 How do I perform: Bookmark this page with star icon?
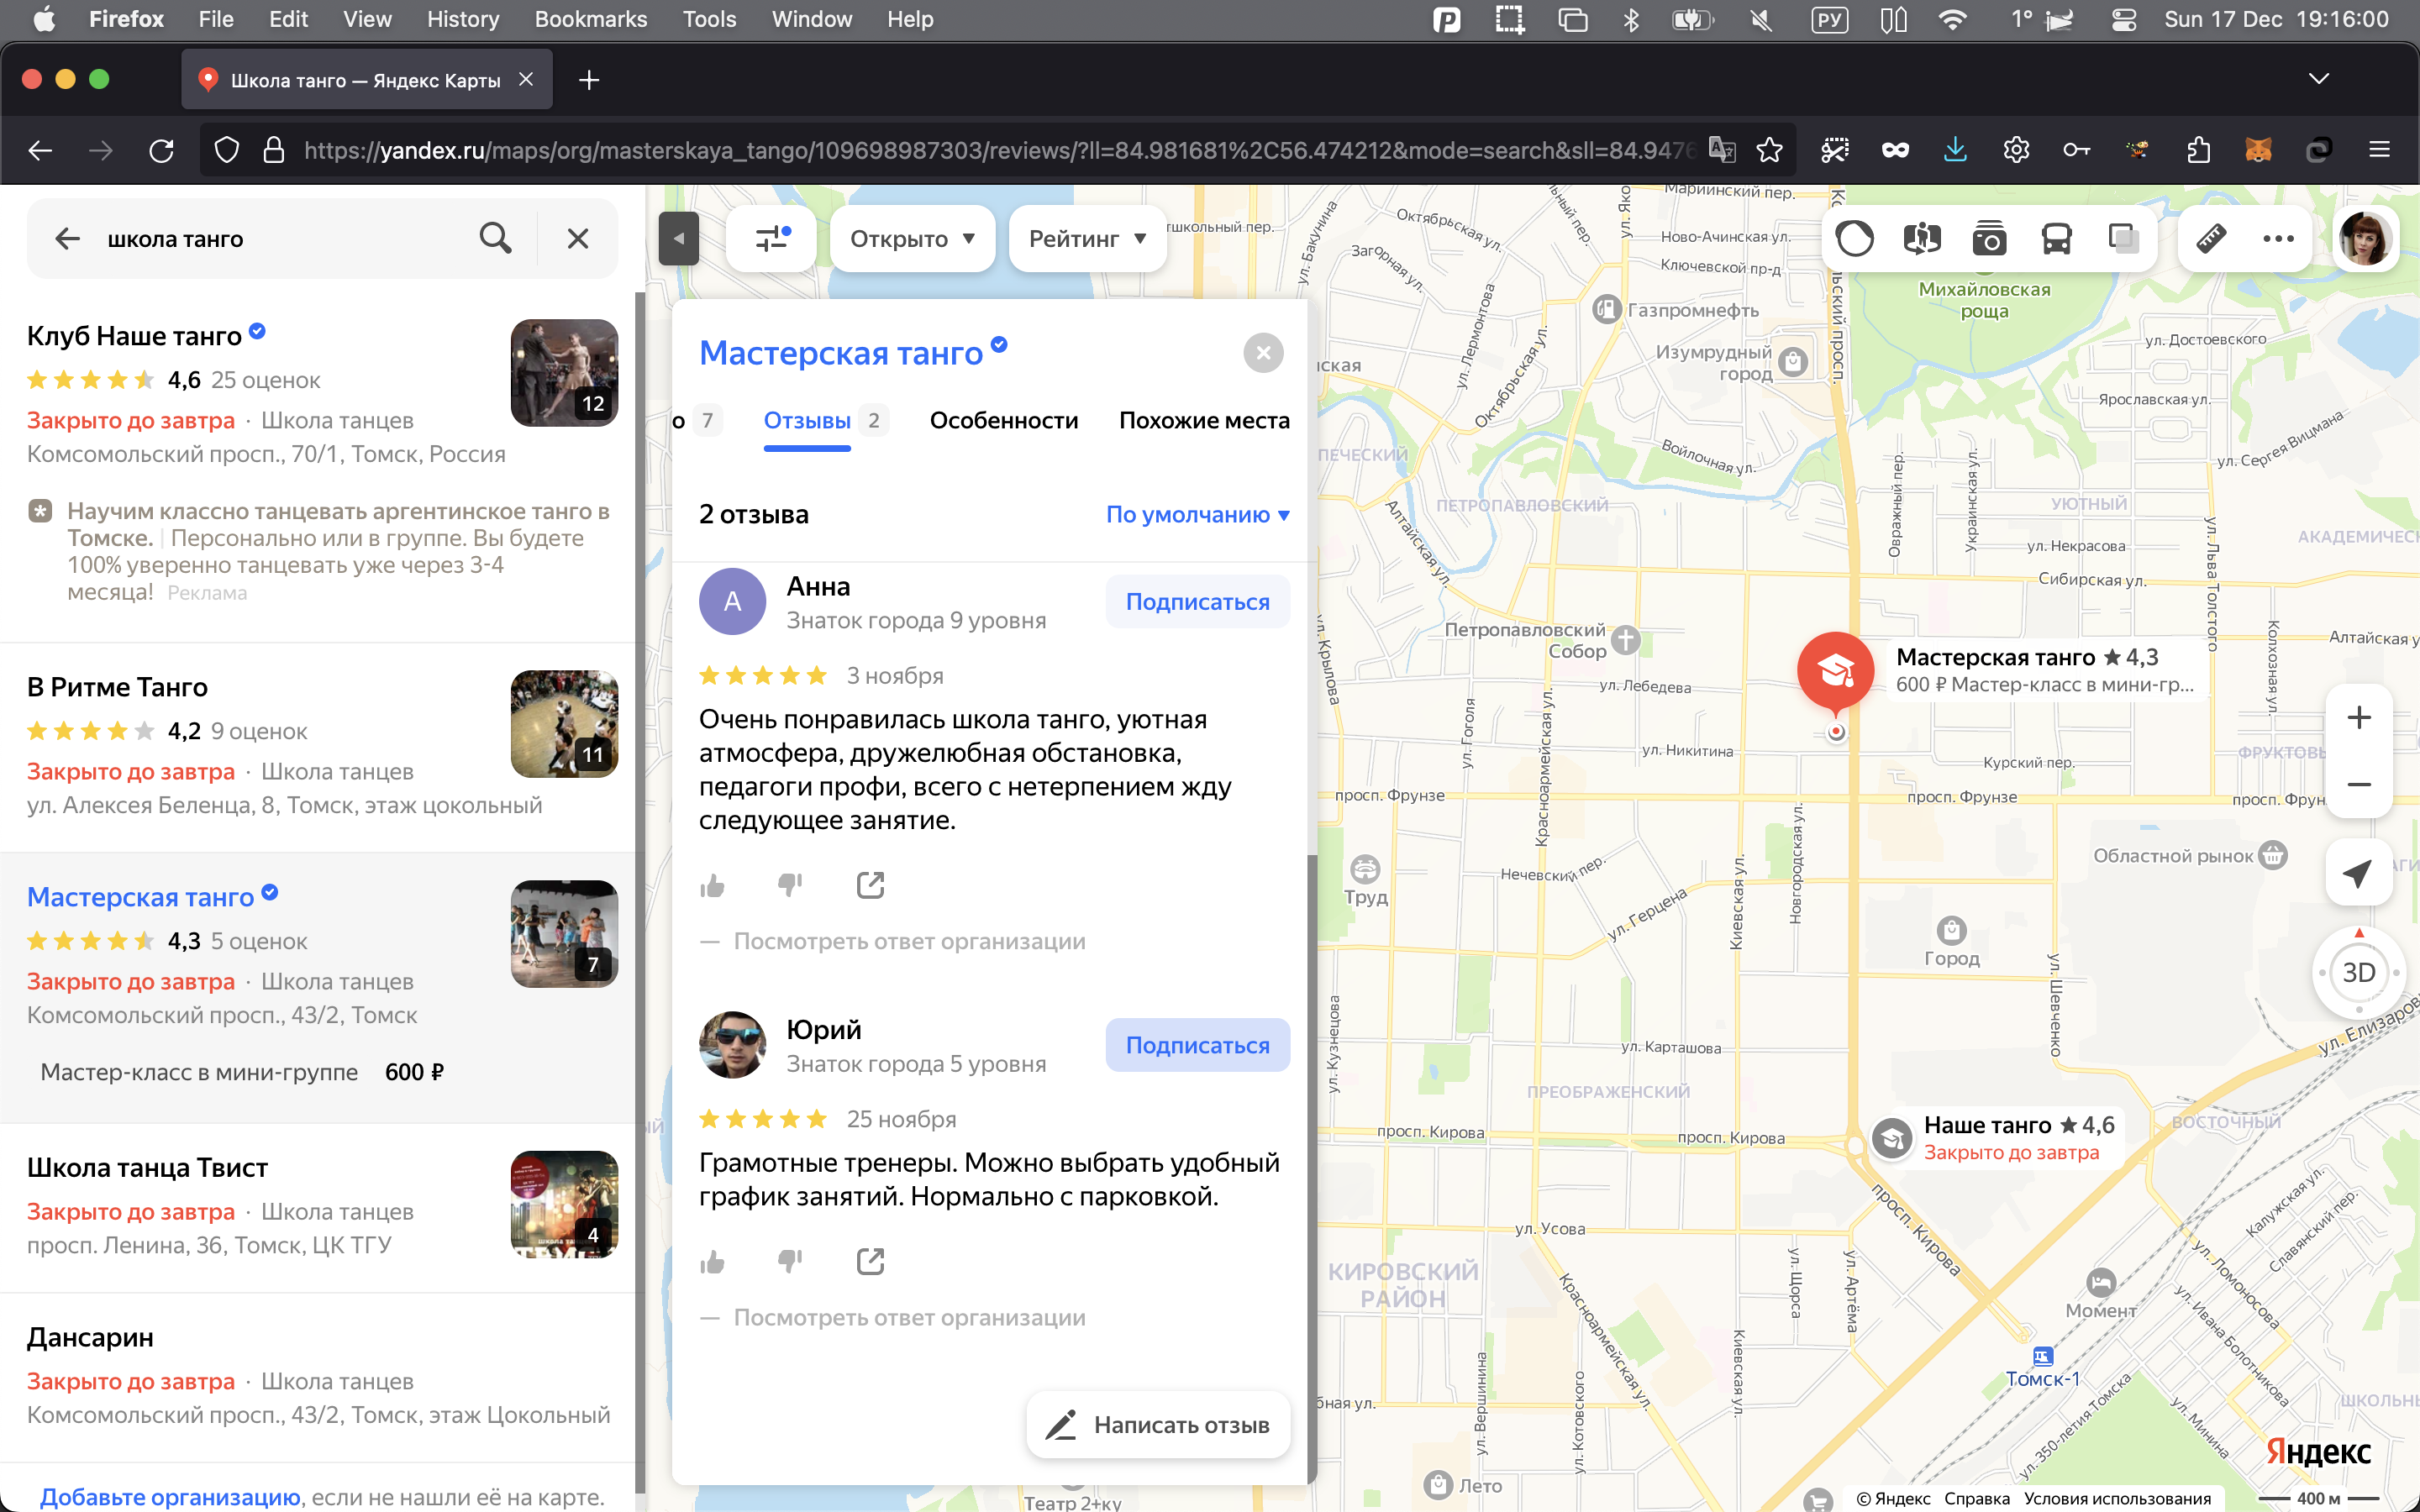pos(1769,150)
